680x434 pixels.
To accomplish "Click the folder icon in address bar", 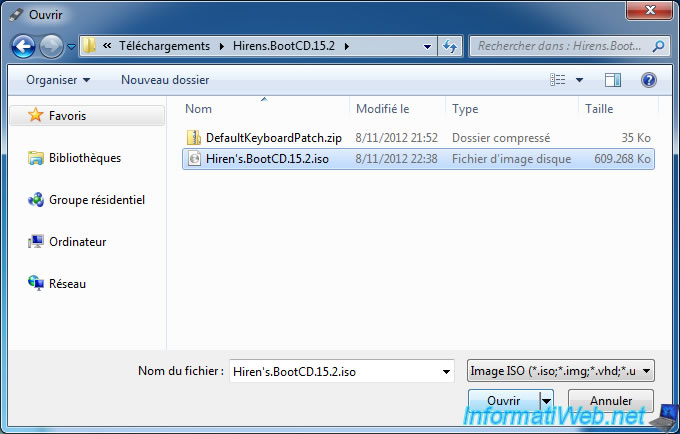I will (89, 46).
